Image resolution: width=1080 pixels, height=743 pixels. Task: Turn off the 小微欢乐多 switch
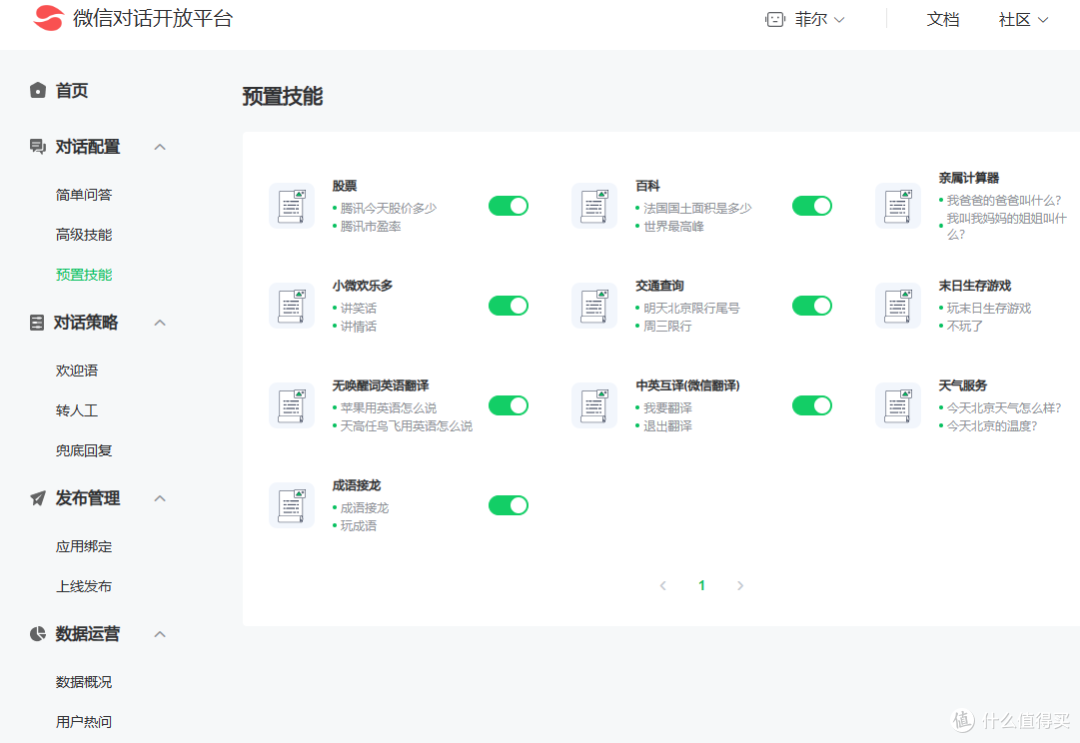click(x=508, y=306)
